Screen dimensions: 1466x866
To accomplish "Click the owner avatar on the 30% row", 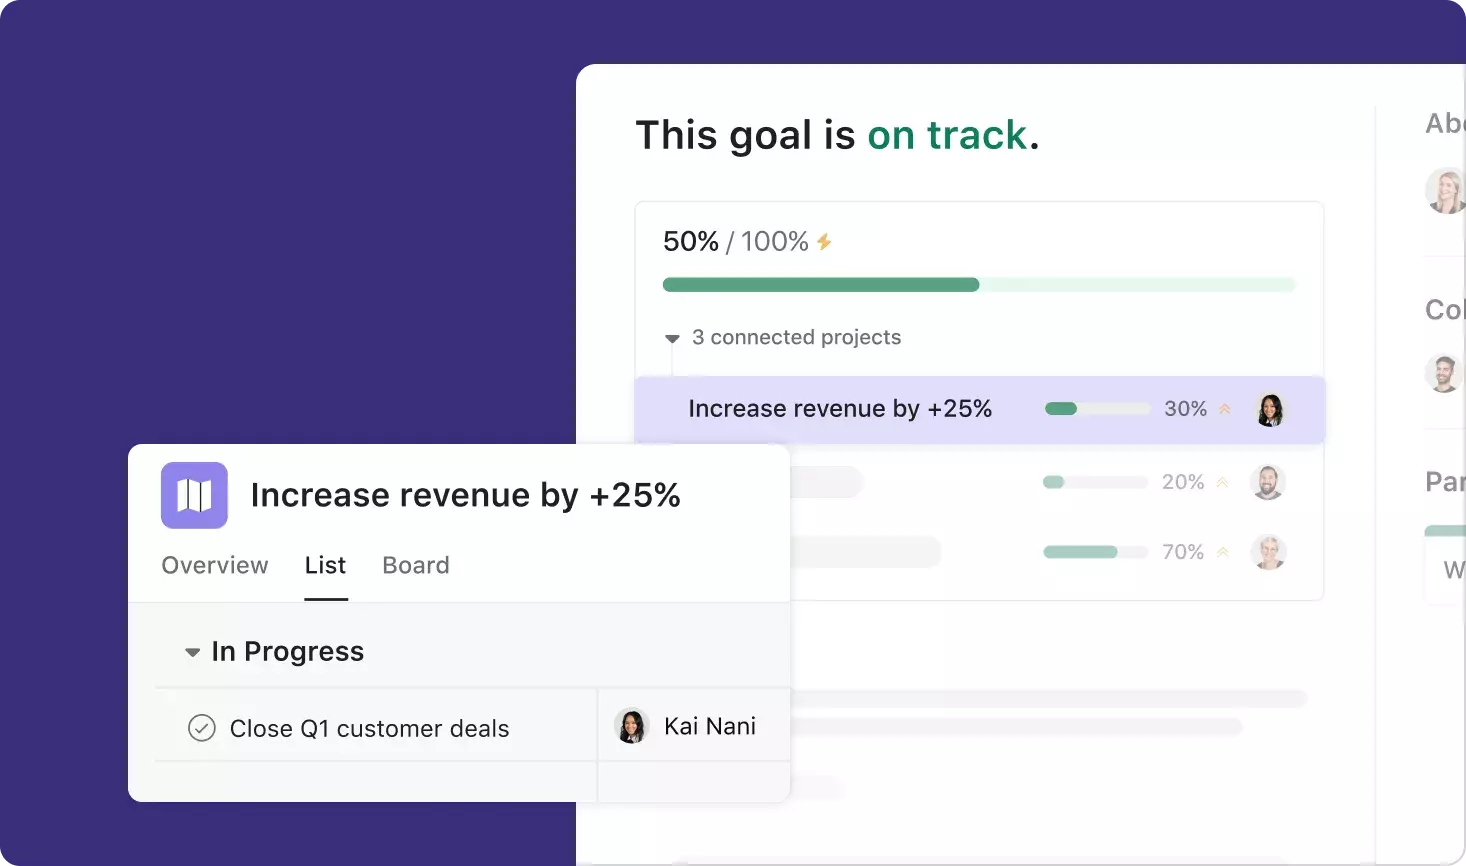I will coord(1269,409).
